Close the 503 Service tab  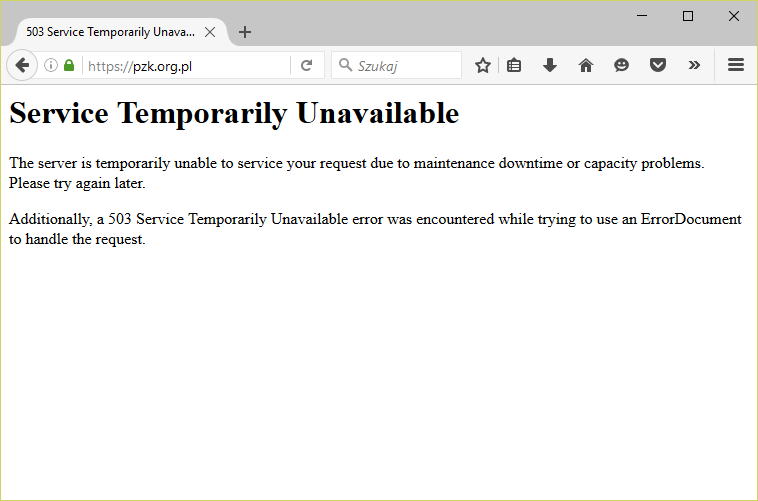210,32
